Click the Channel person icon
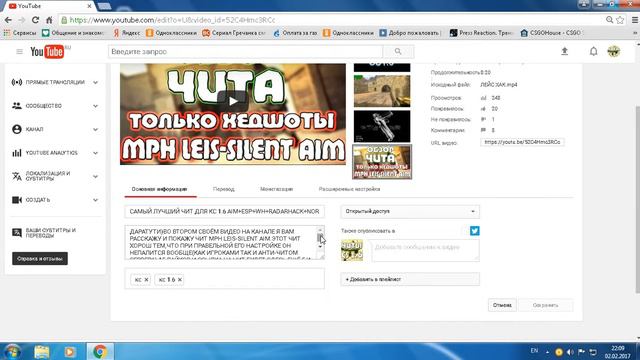Viewport: 640px width, 360px height. (17, 129)
